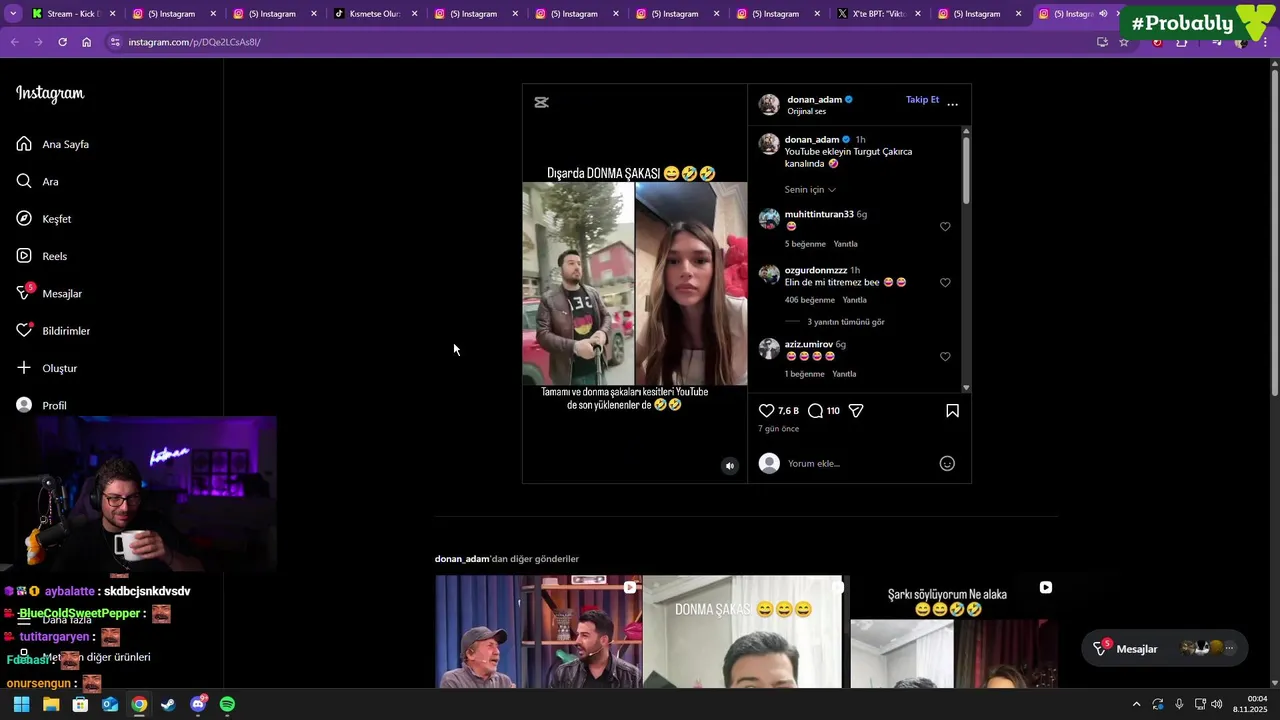The image size is (1280, 720).
Task: Click the 7,6 B likes count
Action: pyautogui.click(x=788, y=411)
